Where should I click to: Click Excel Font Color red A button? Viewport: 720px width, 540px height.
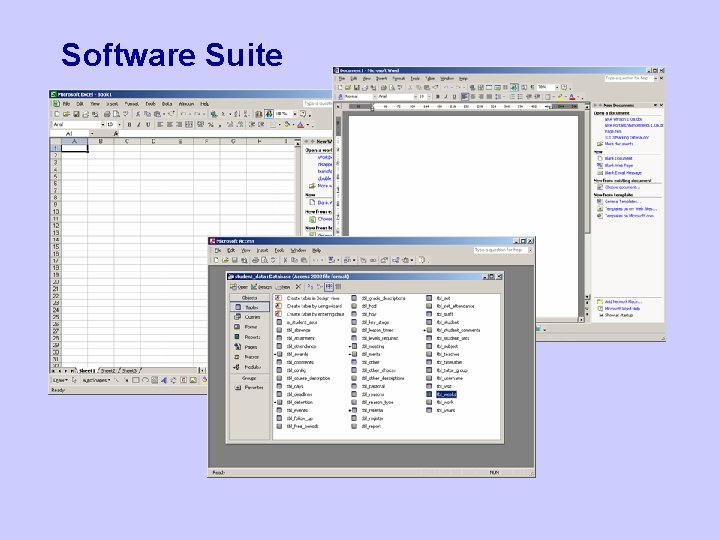point(300,124)
